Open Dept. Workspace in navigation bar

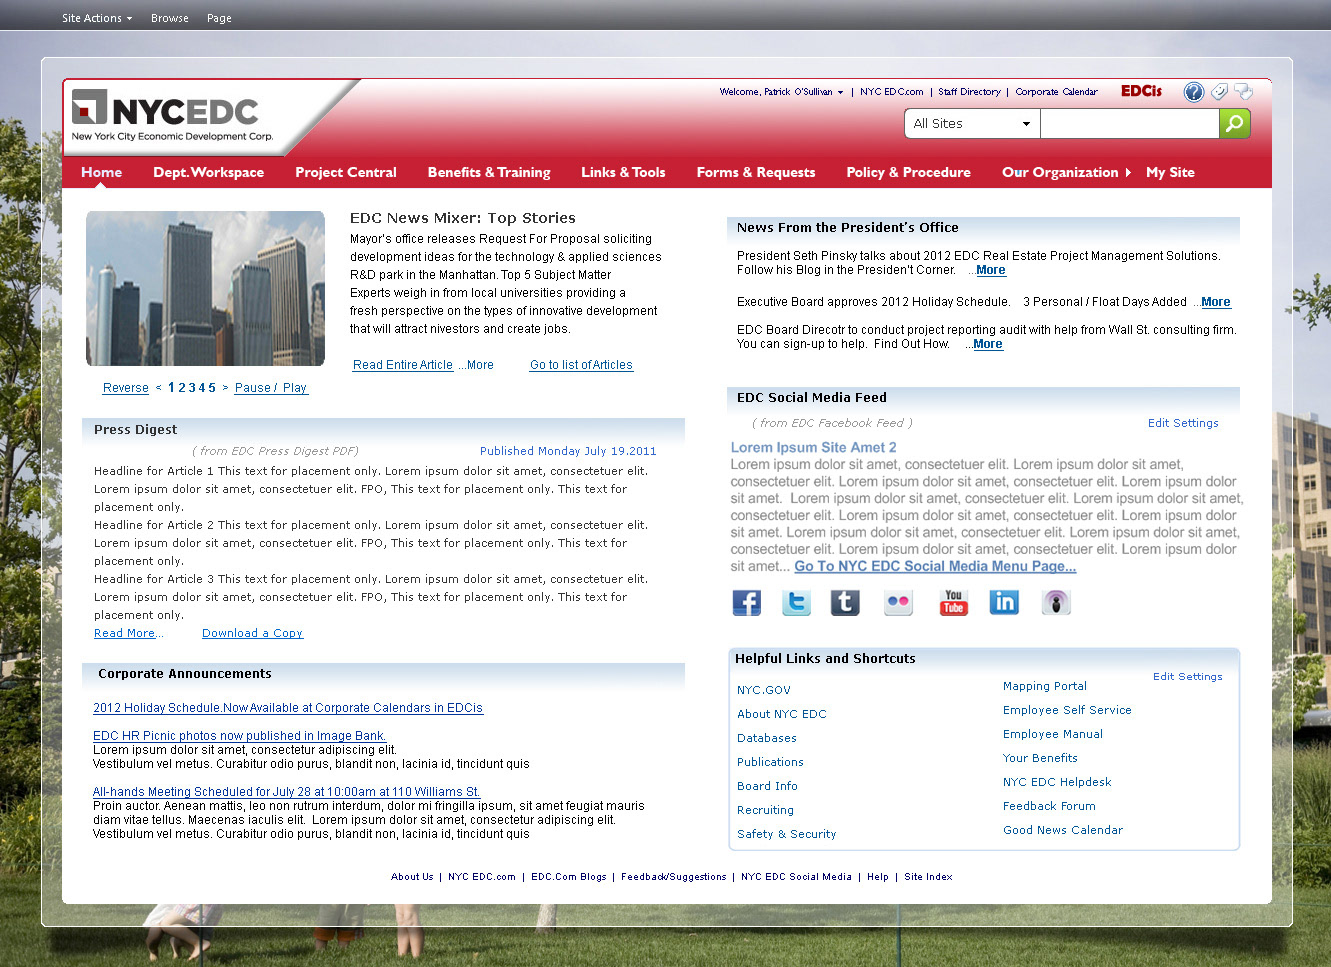pos(208,172)
